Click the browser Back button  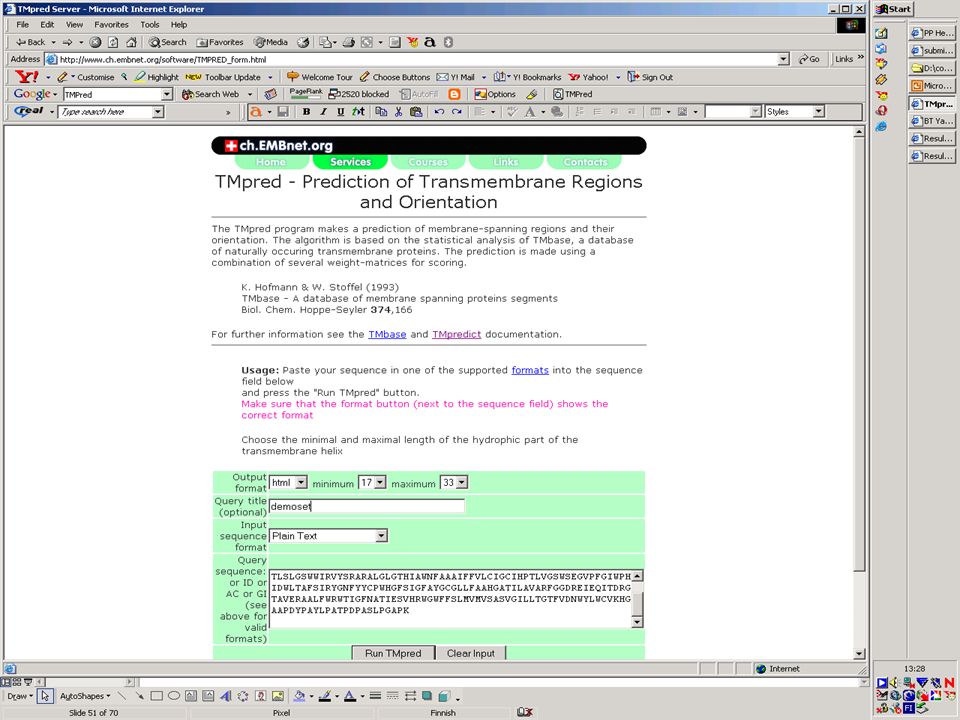tap(31, 42)
